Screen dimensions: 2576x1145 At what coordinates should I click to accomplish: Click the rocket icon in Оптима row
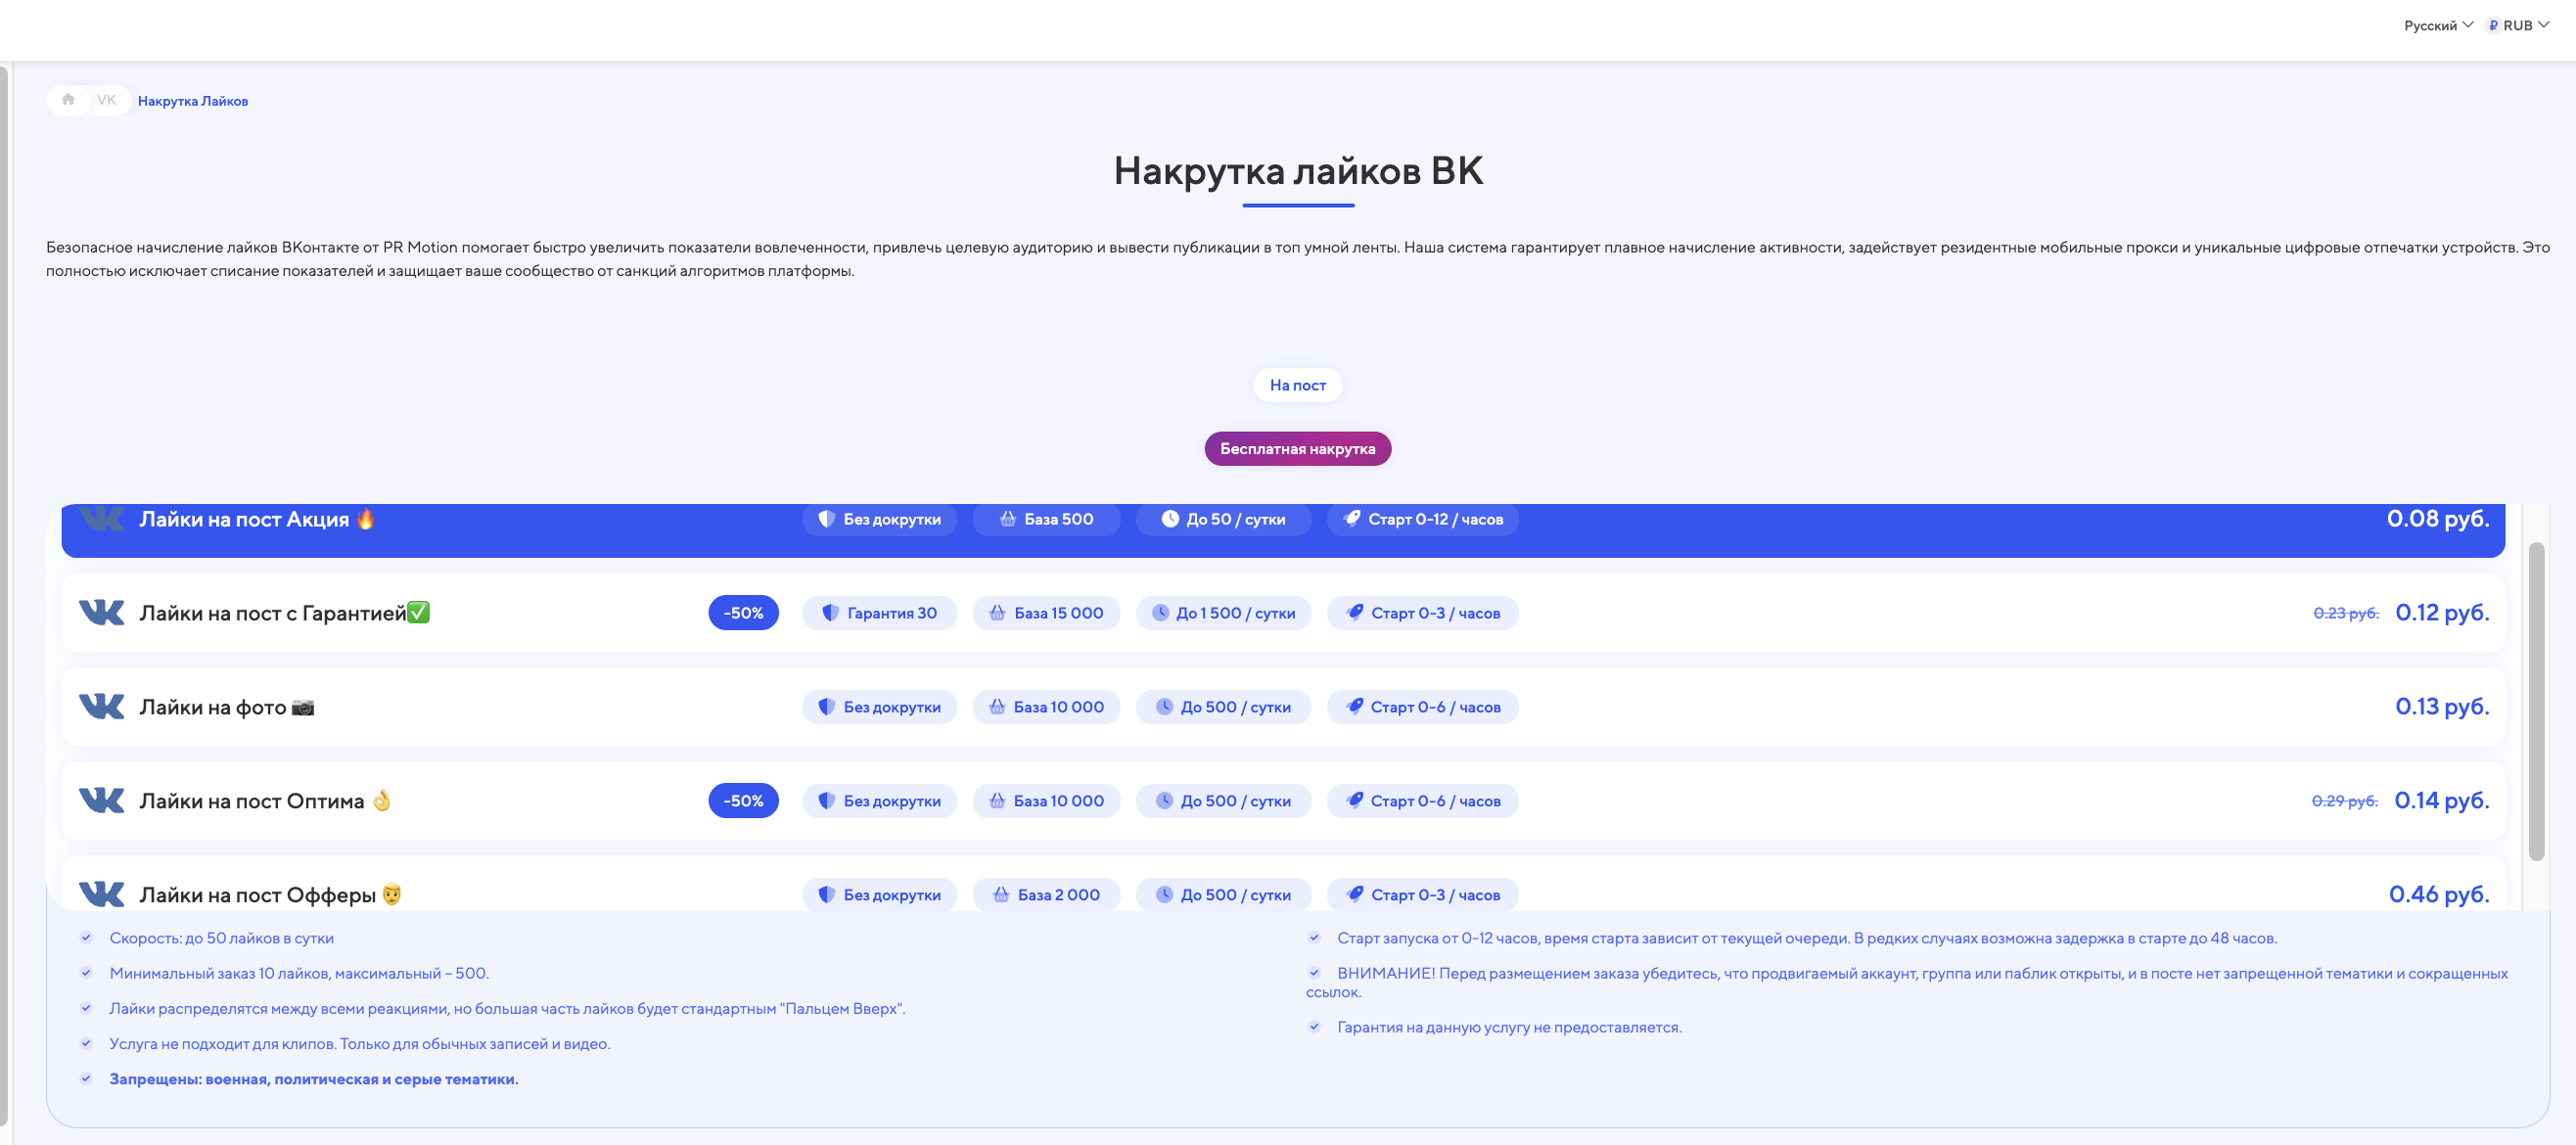point(1354,800)
